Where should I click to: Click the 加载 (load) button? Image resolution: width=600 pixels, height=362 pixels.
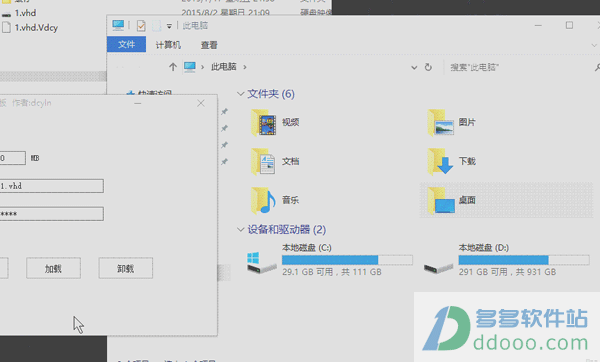click(54, 268)
